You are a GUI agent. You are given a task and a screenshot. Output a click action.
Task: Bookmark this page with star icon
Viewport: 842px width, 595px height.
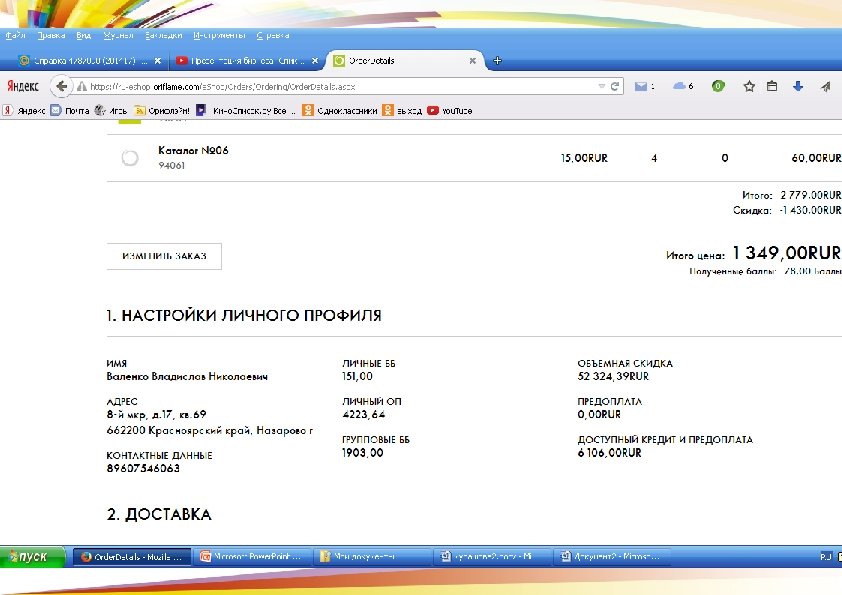coord(749,86)
